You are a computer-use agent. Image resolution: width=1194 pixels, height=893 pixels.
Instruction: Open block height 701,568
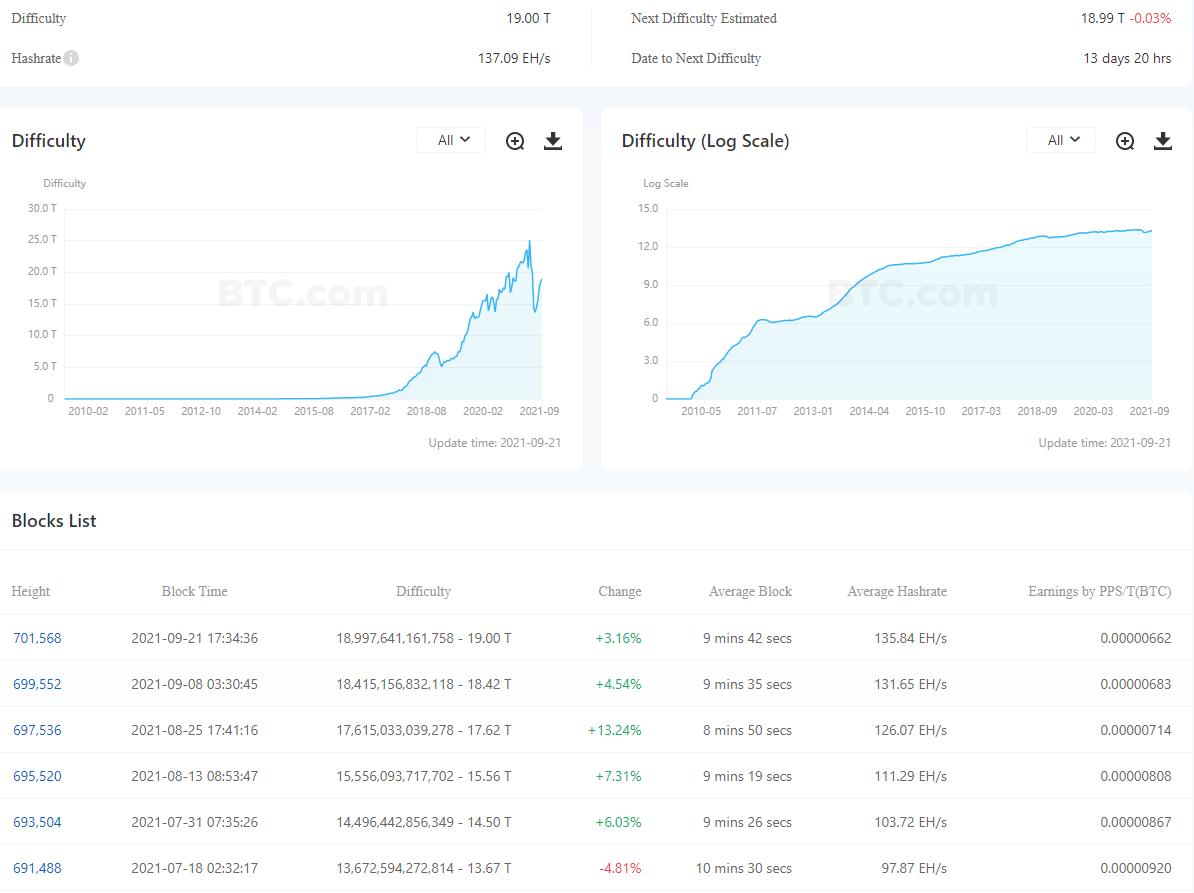[36, 638]
